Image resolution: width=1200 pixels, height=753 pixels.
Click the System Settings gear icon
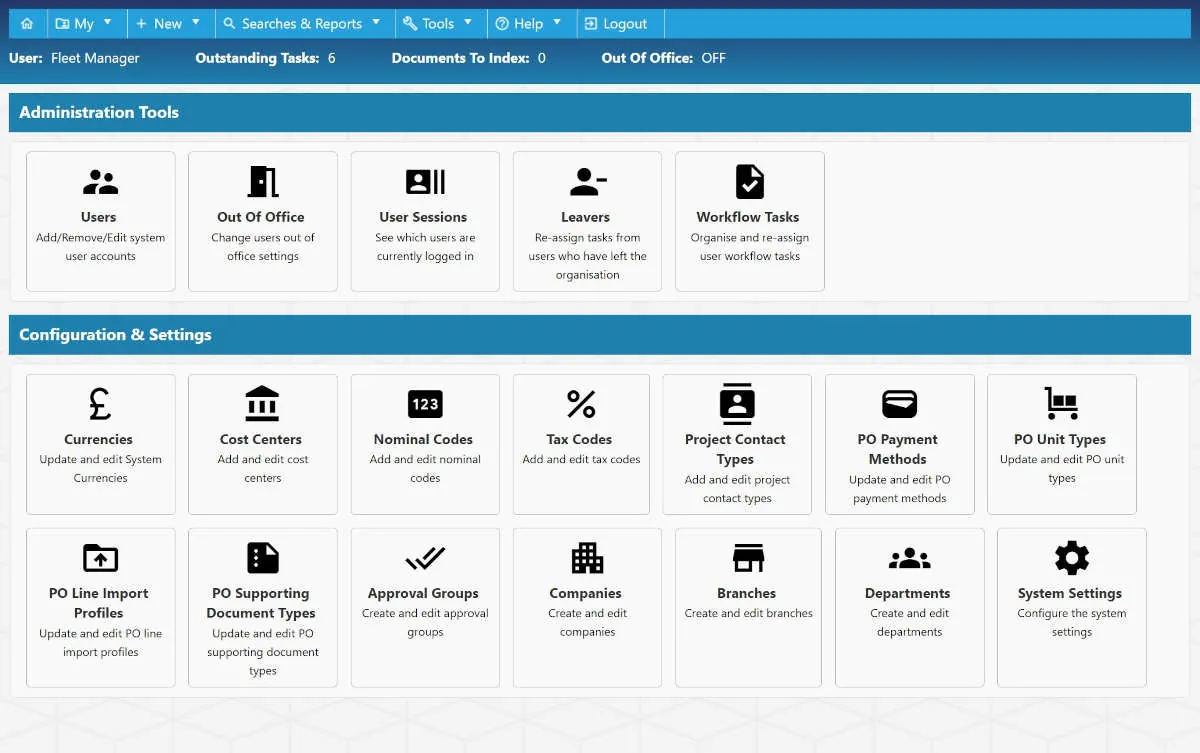click(1071, 558)
